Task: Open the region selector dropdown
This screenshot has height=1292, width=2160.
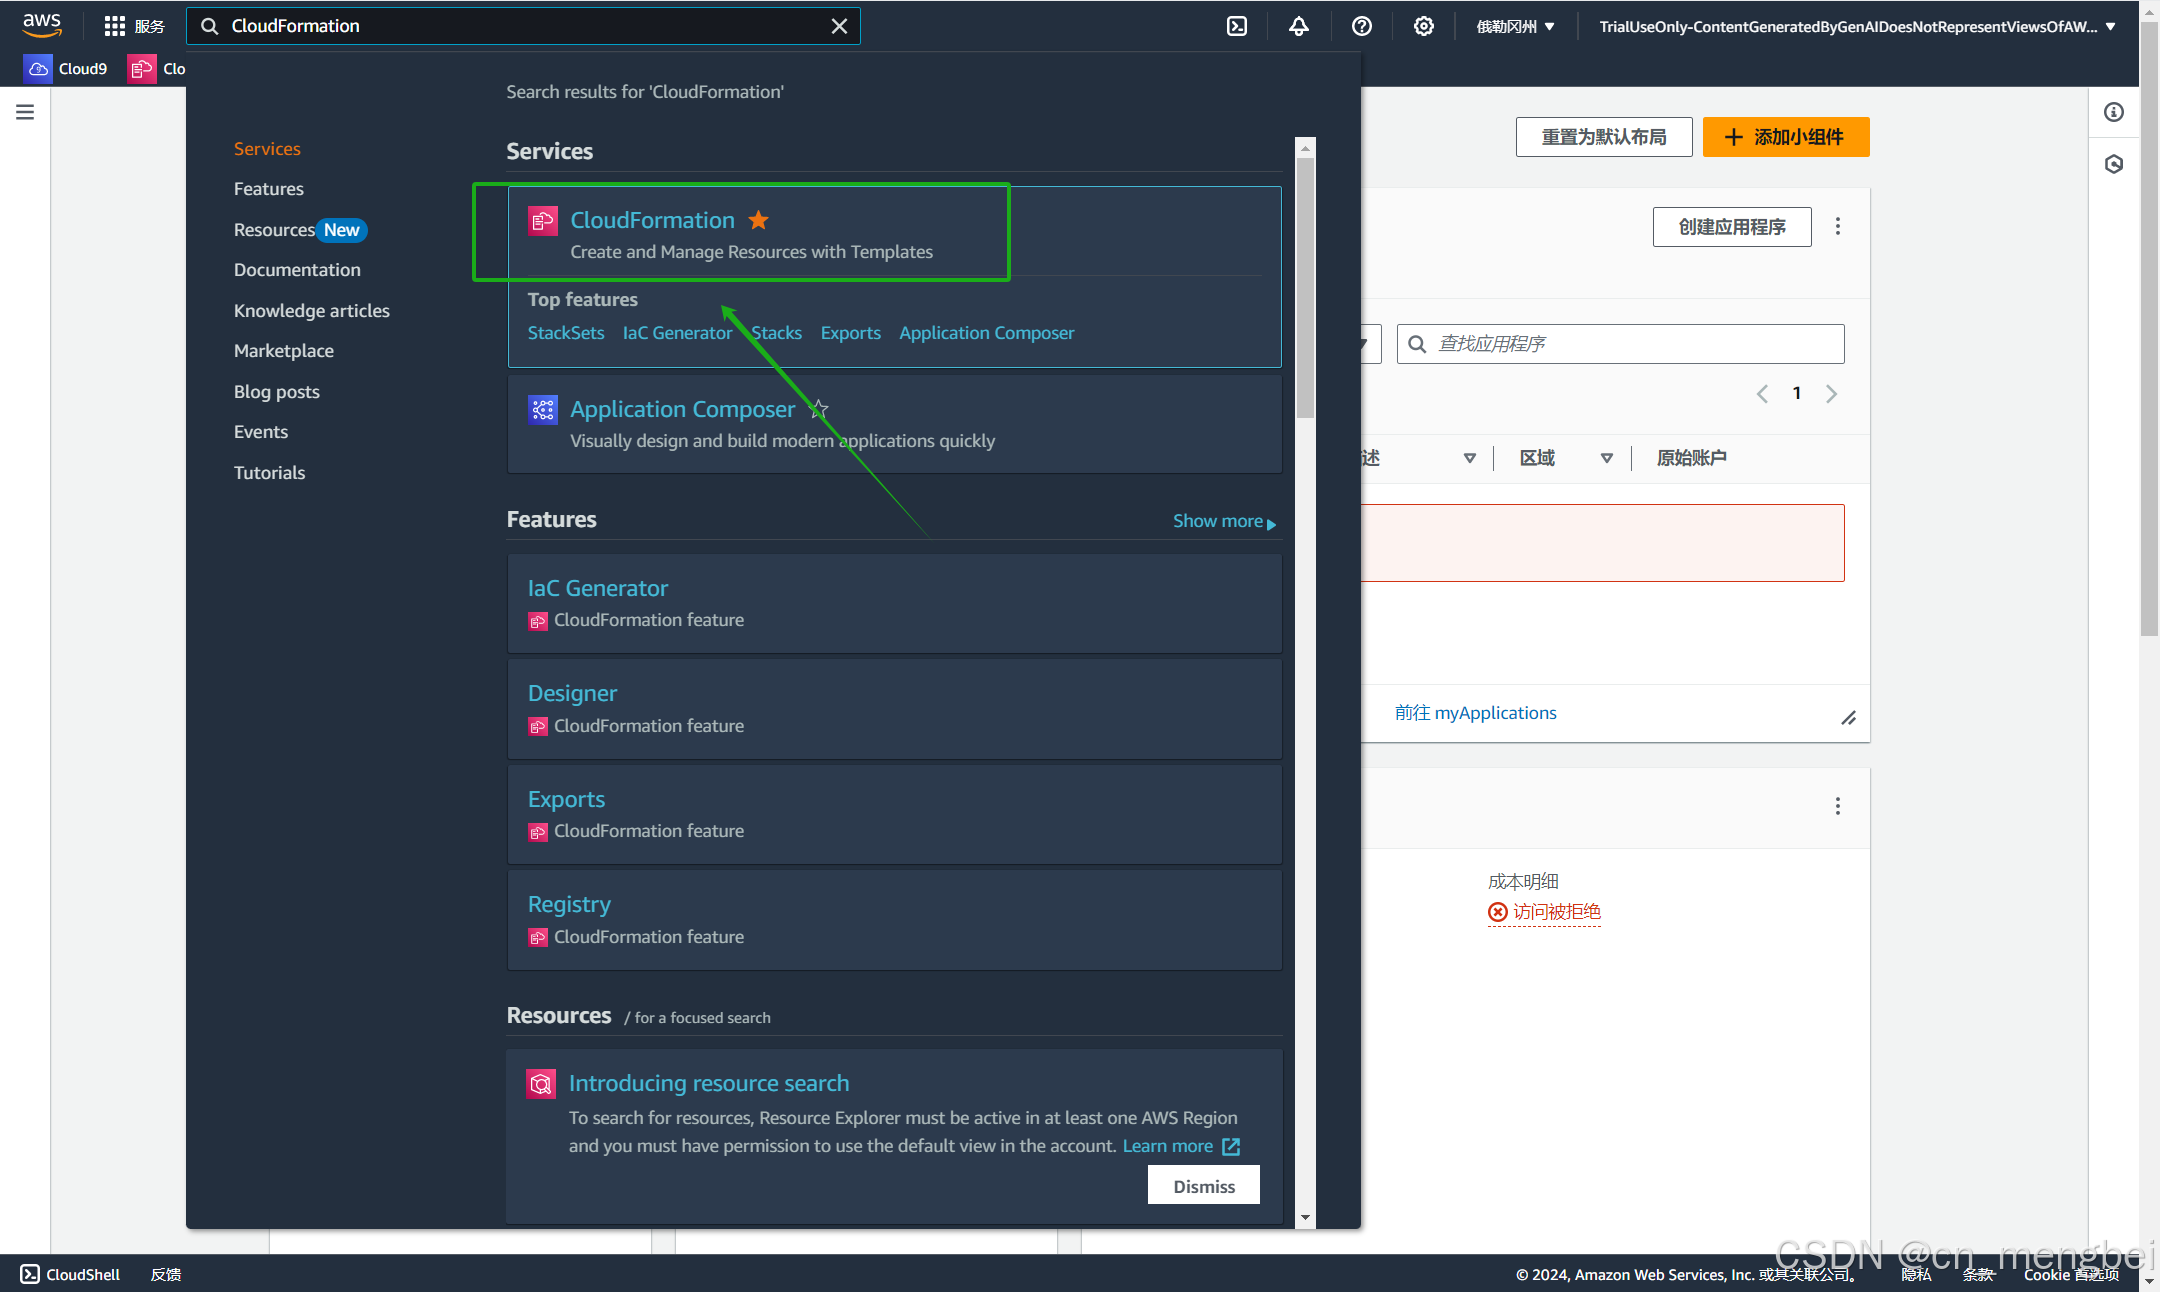Action: click(x=1515, y=27)
